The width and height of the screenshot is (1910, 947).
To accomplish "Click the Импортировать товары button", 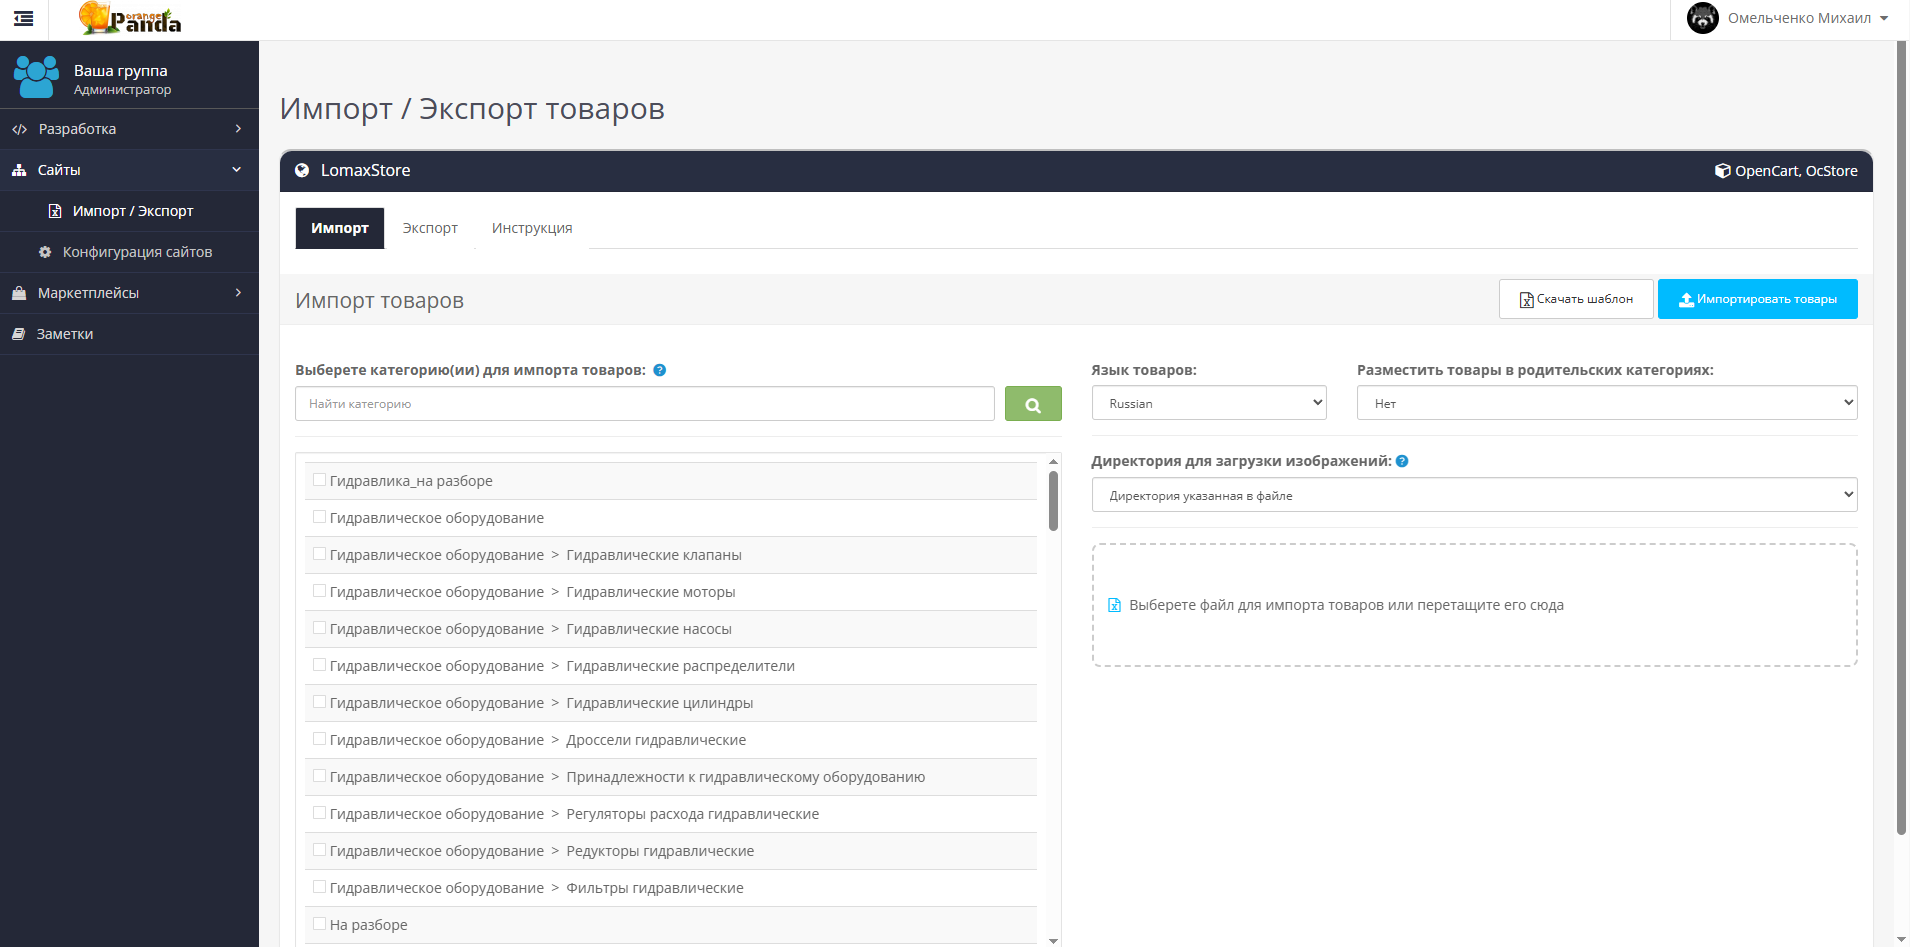I will point(1758,299).
